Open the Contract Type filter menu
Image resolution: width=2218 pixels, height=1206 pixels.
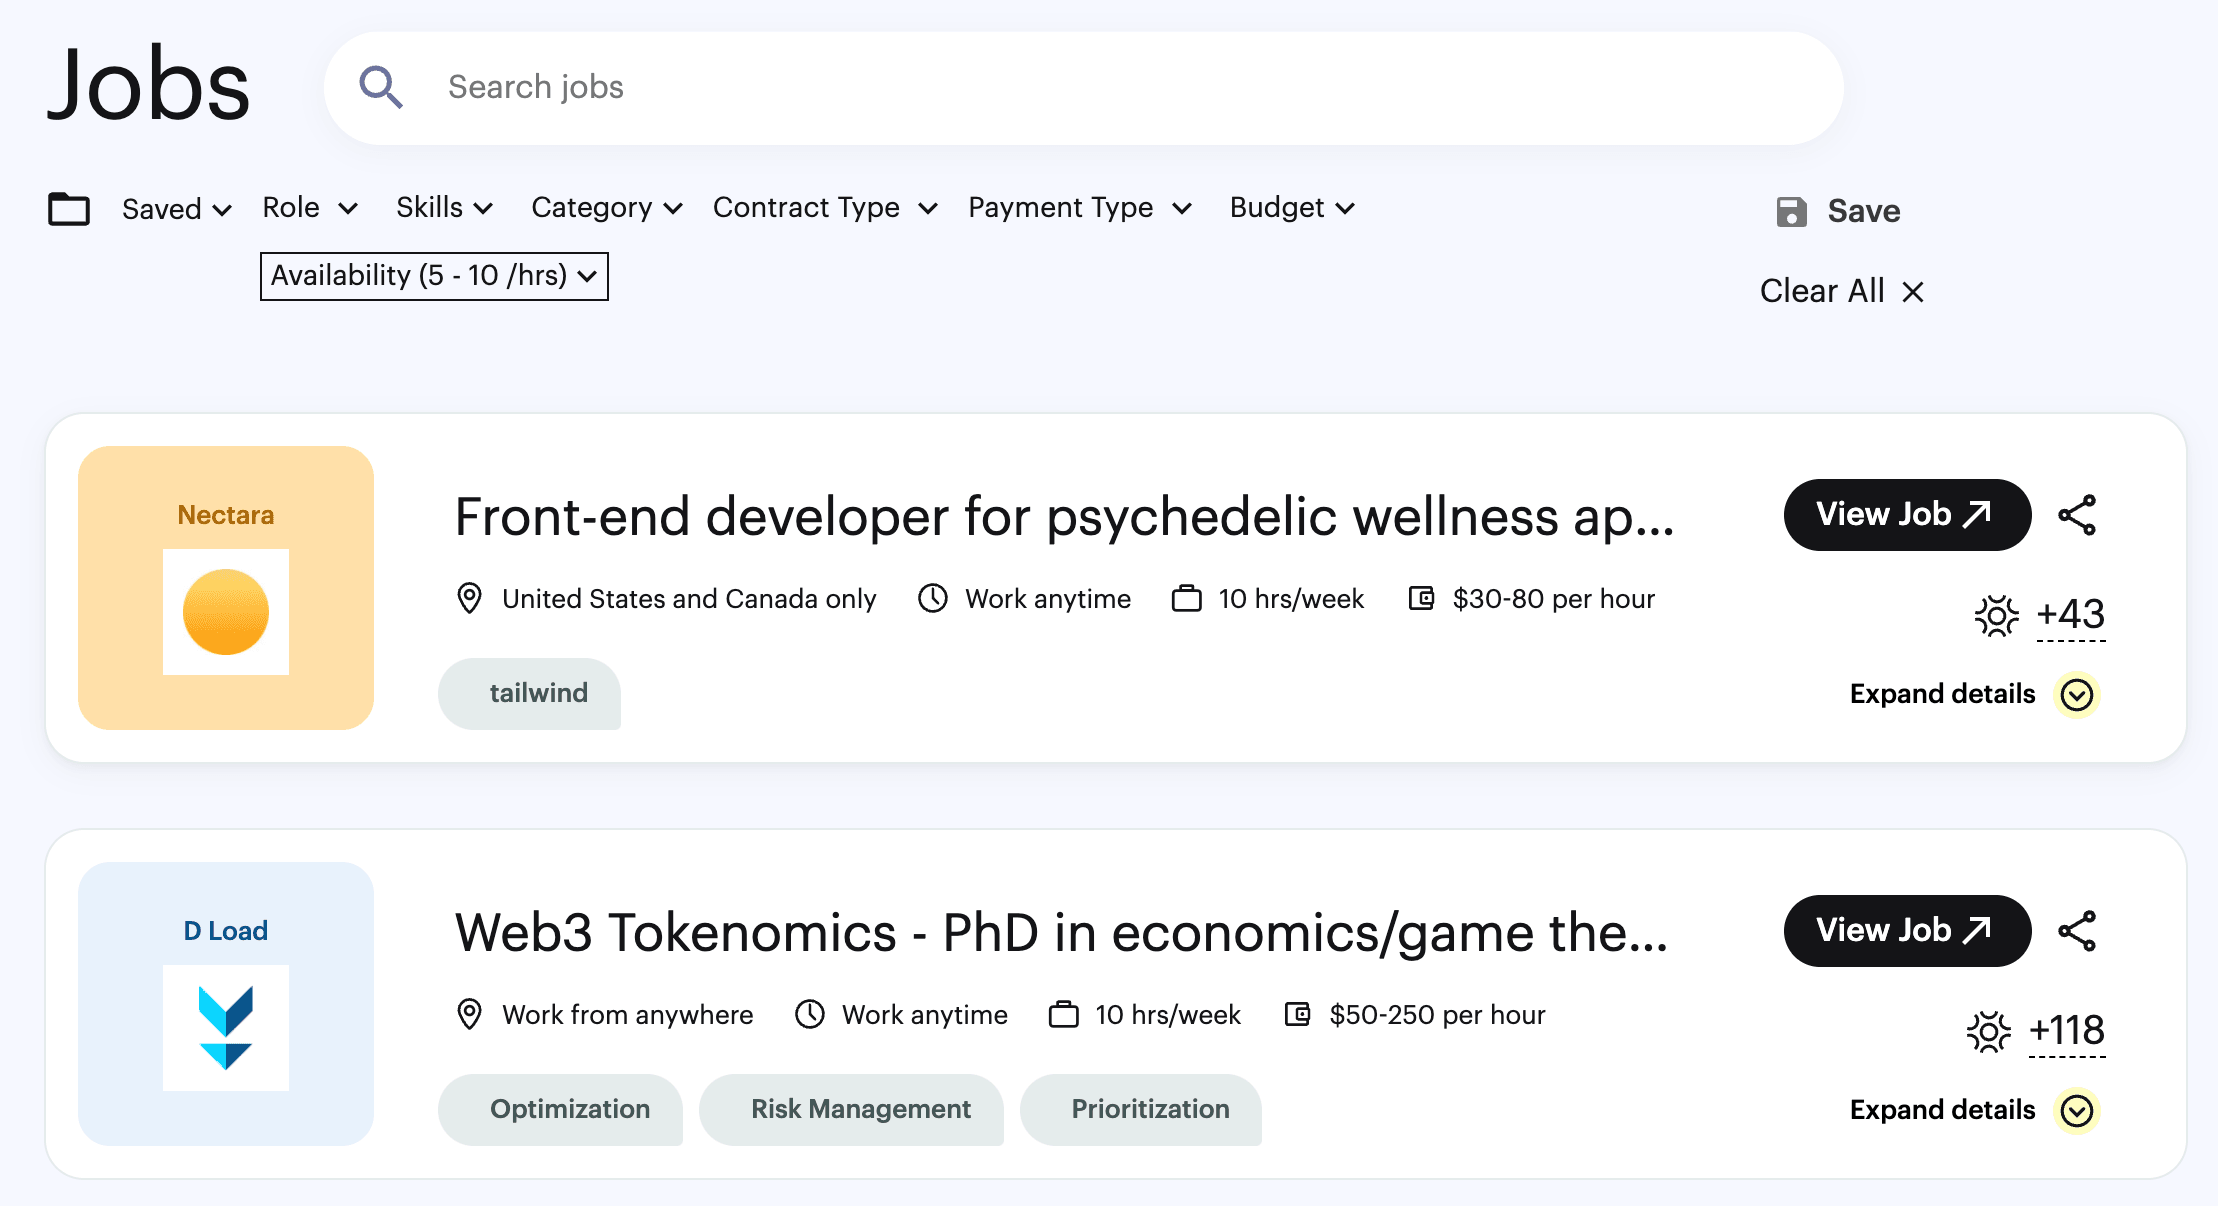[x=825, y=208]
